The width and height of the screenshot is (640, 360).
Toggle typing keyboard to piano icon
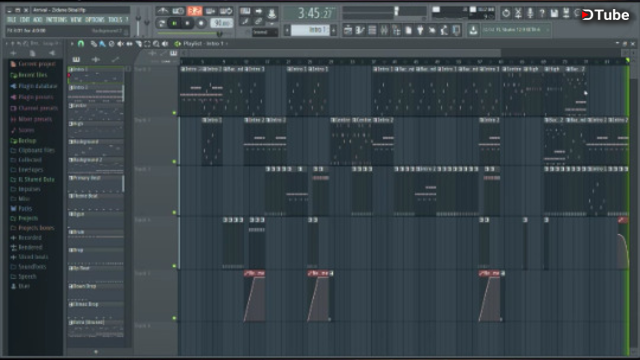pos(245,11)
